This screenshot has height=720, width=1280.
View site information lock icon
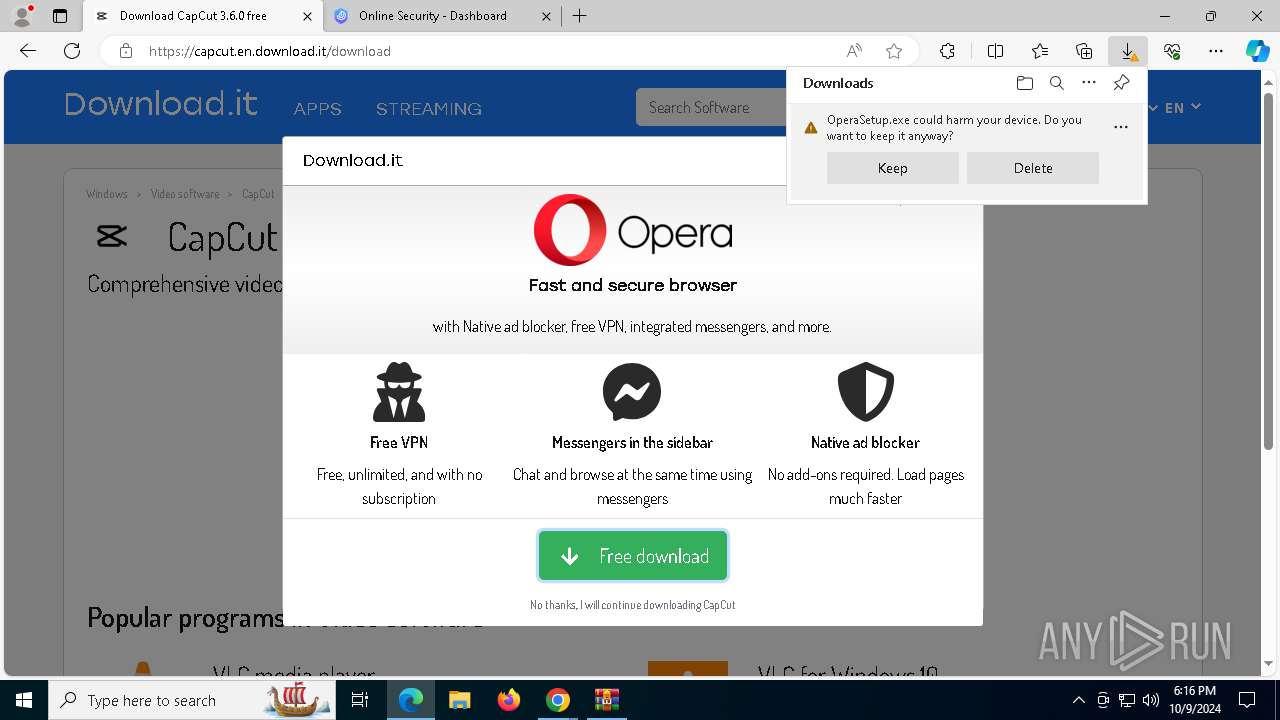(126, 51)
